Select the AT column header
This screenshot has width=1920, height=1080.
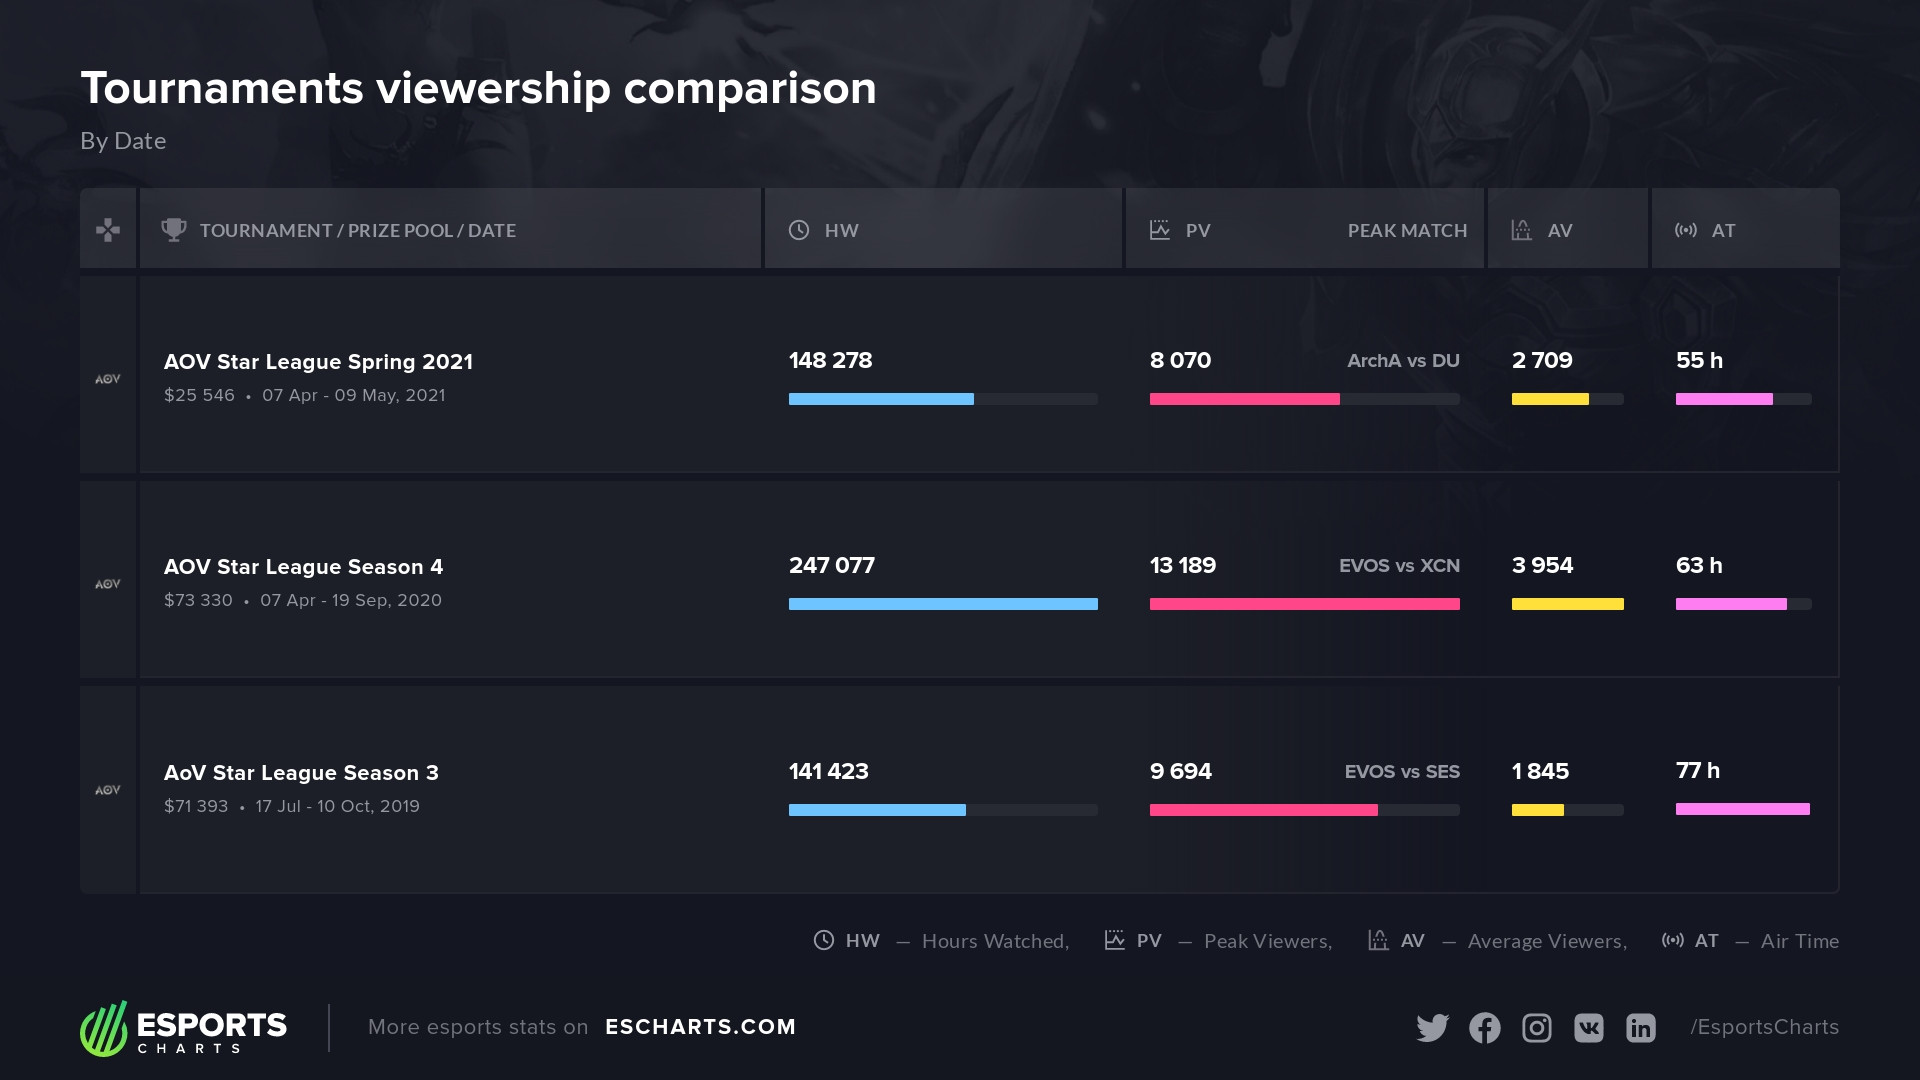coord(1722,230)
